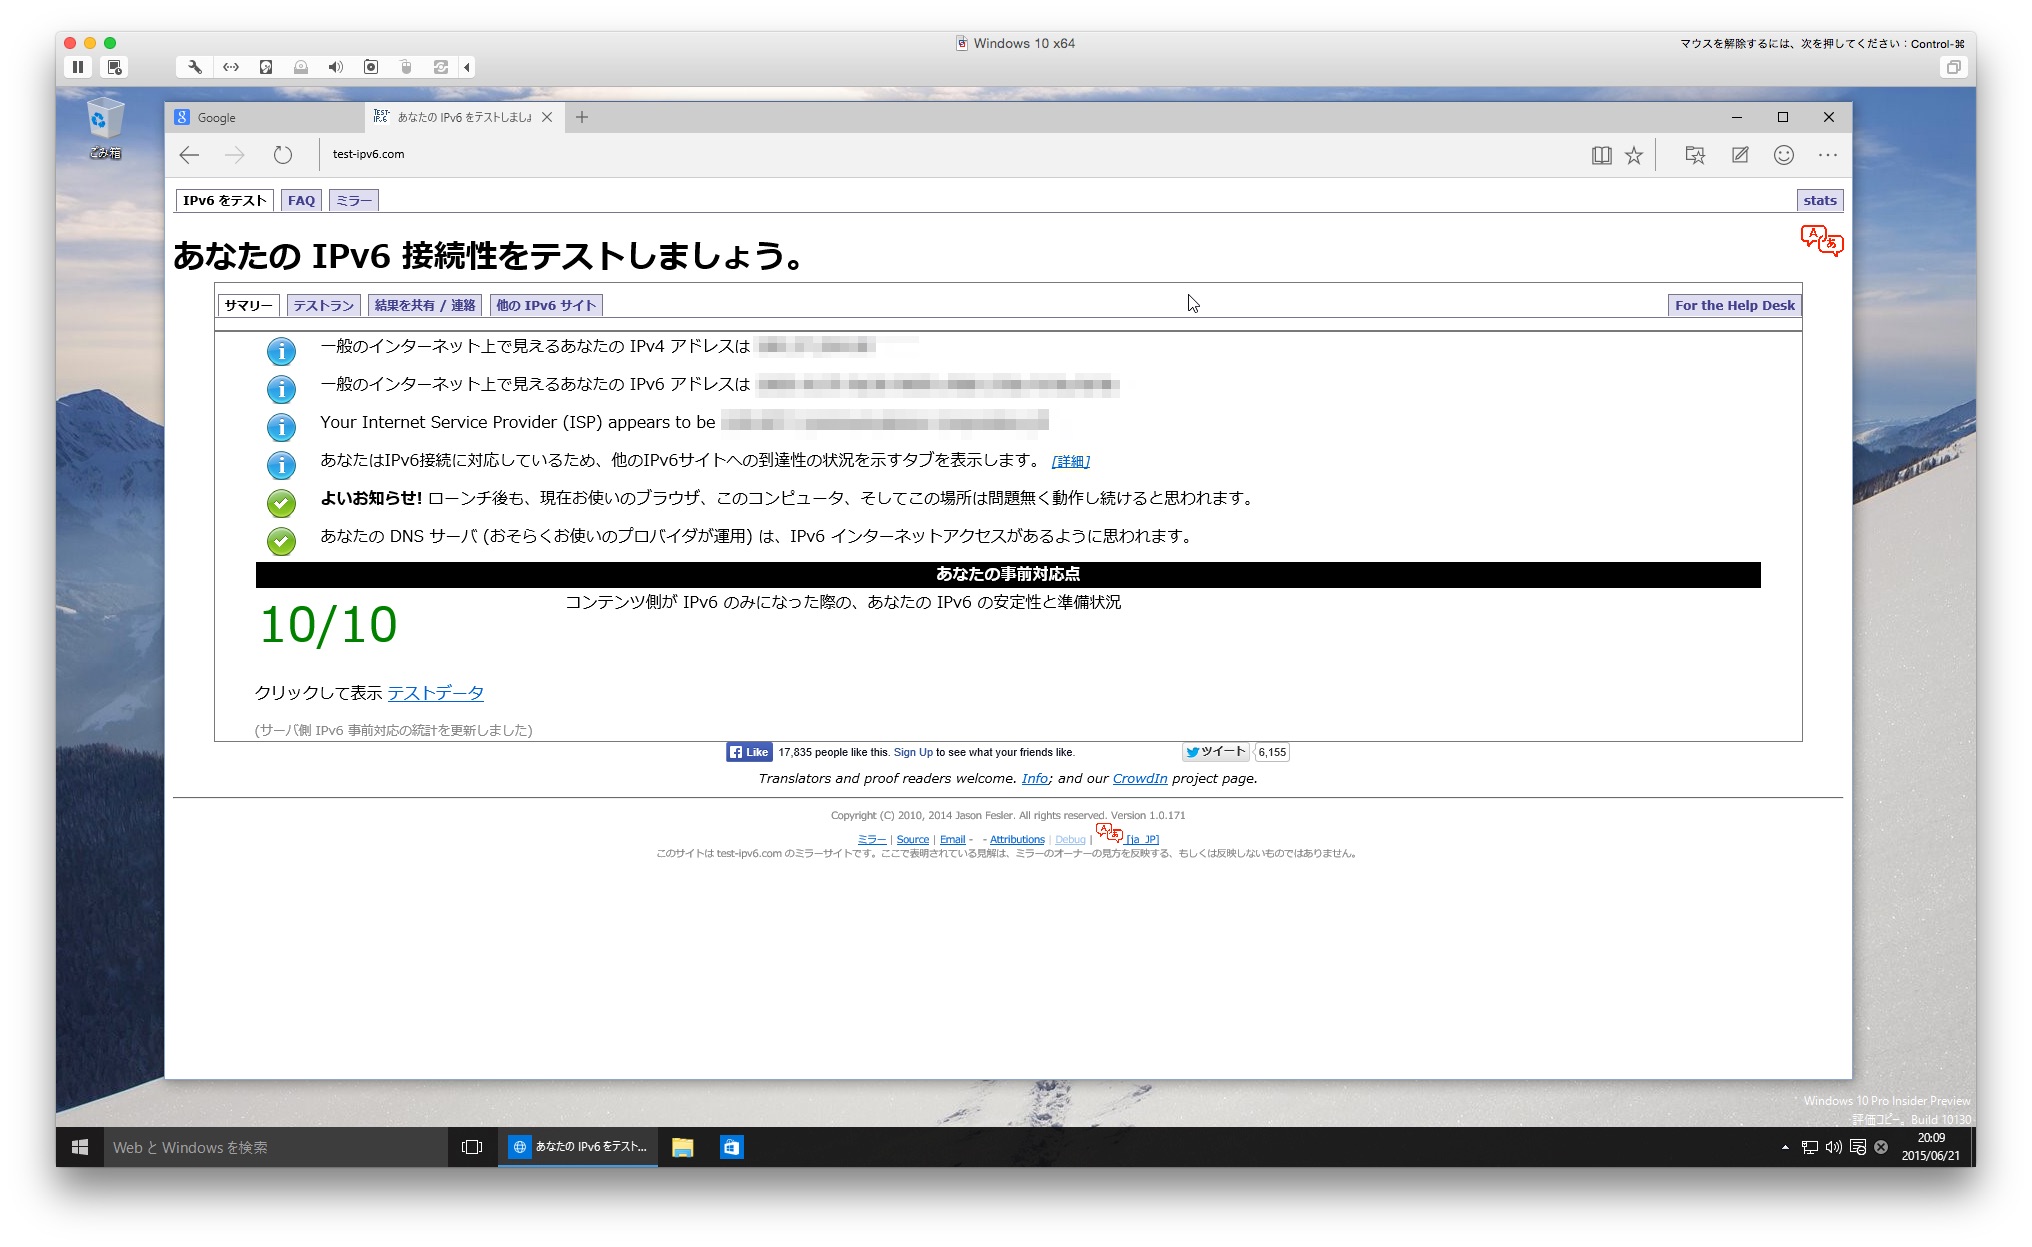
Task: Click the network adapter icon in VM toolbar
Action: pos(231,67)
